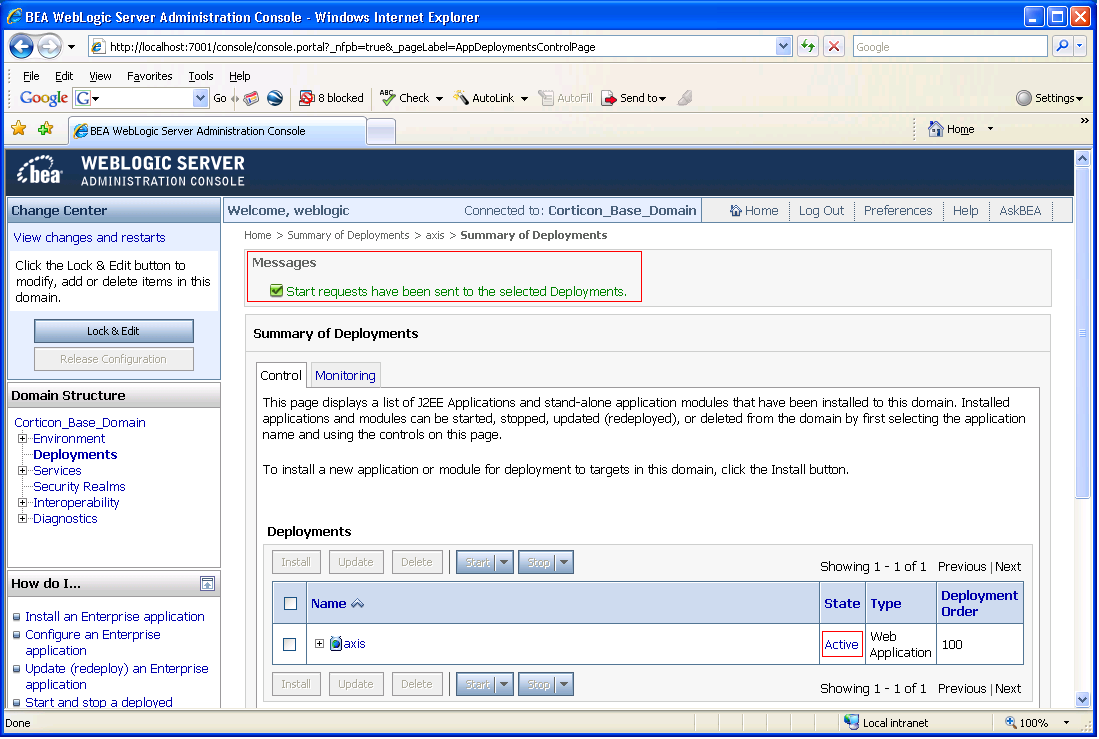Click the Active state of the axis deployment

point(841,644)
